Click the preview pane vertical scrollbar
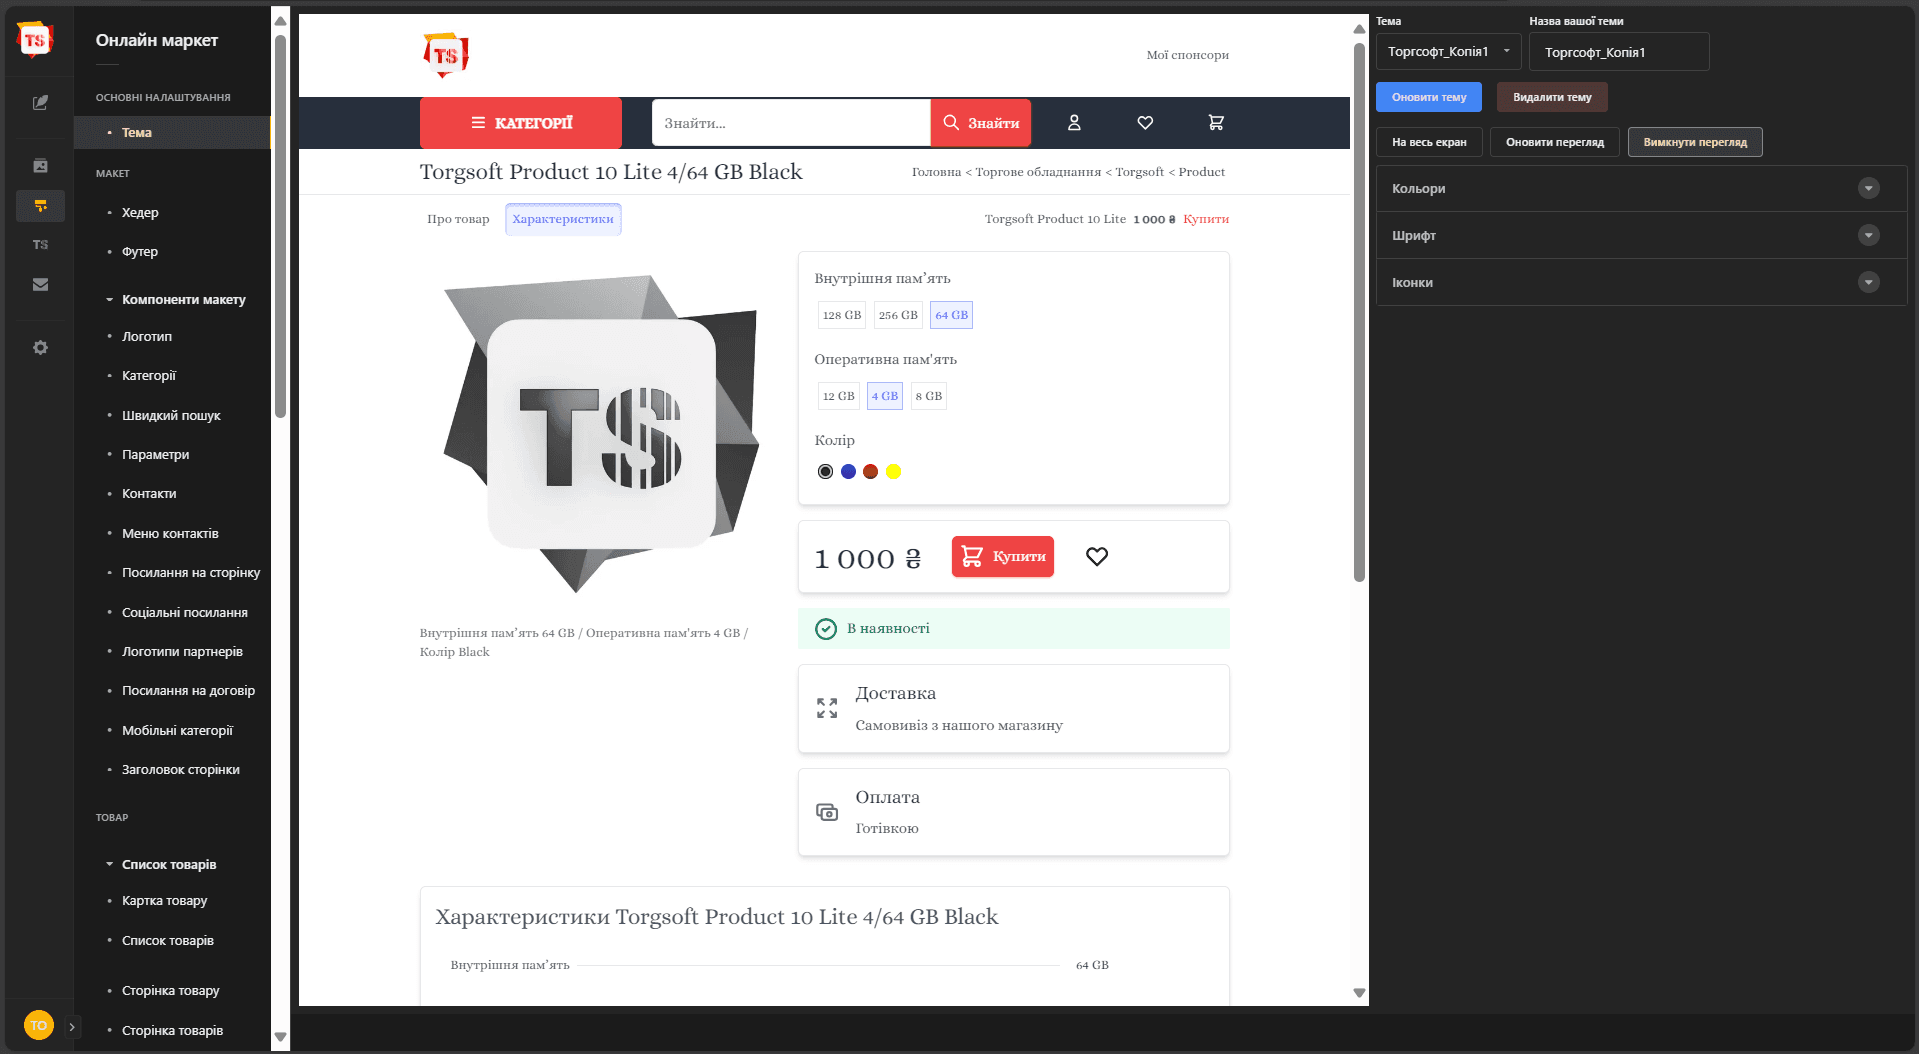 pyautogui.click(x=1359, y=311)
